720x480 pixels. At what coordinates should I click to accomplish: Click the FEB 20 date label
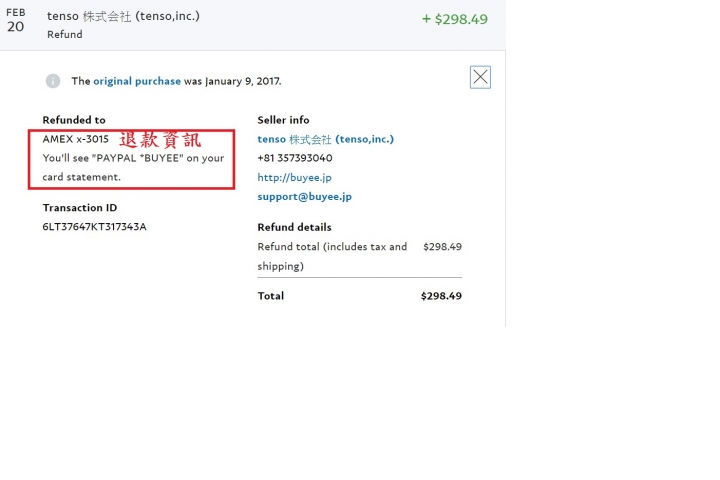(x=16, y=20)
